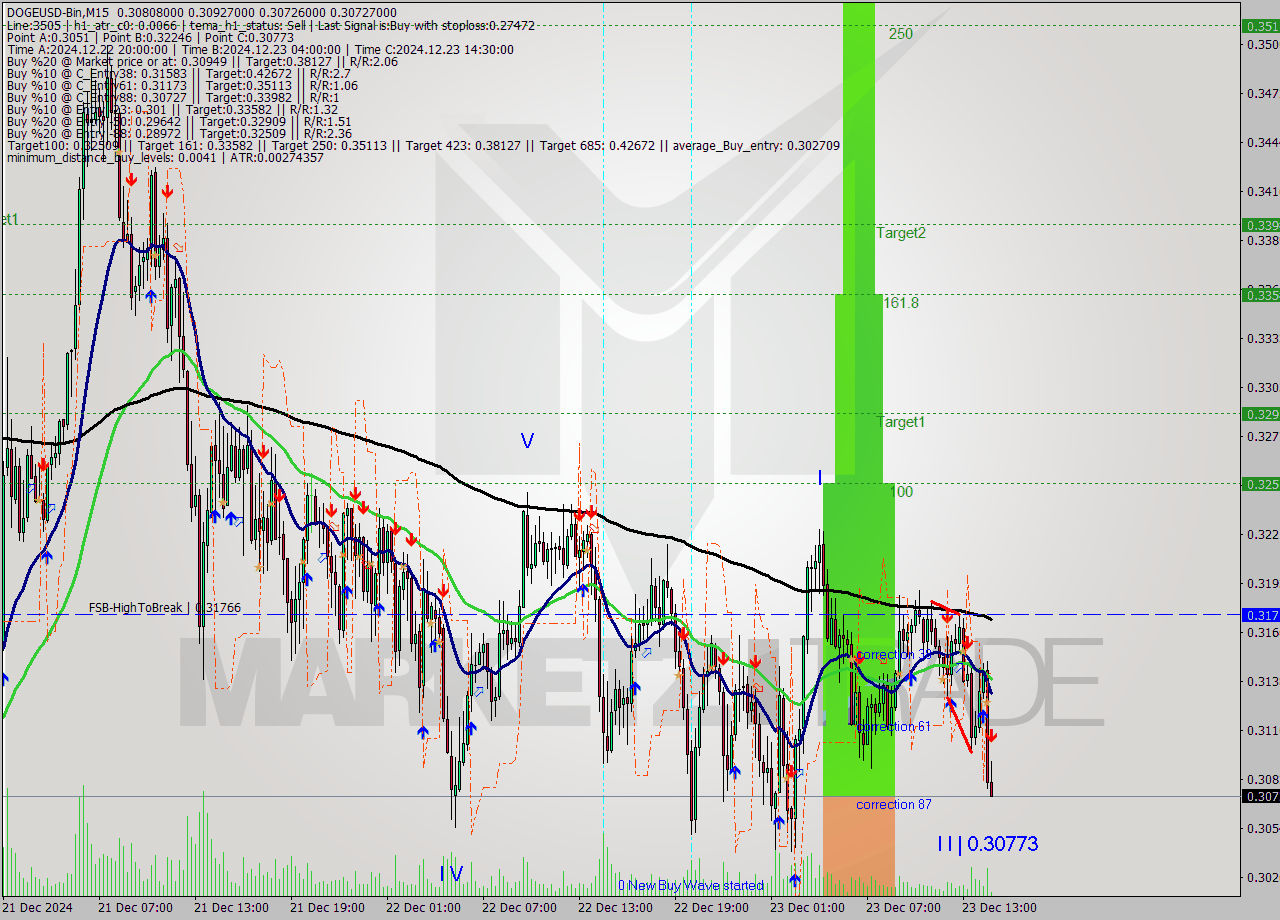
Task: Click the green 0.335 price tag
Action: [1260, 295]
